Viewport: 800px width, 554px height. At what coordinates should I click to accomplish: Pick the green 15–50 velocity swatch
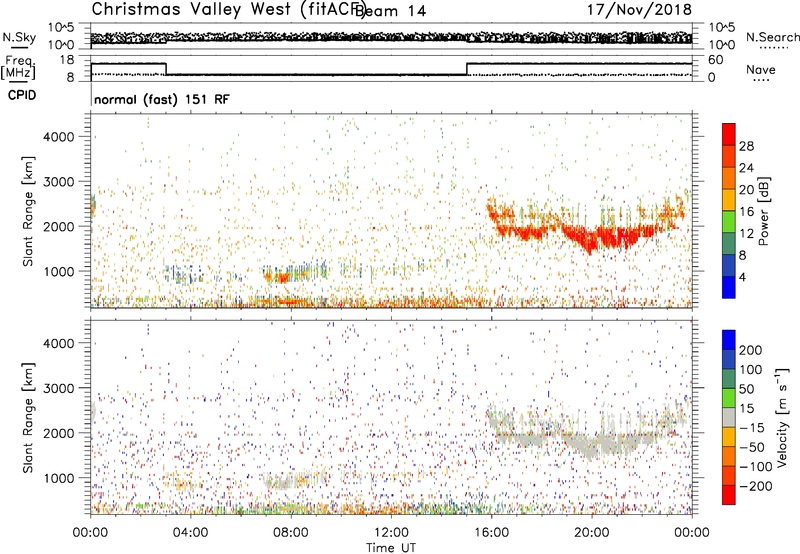click(729, 397)
